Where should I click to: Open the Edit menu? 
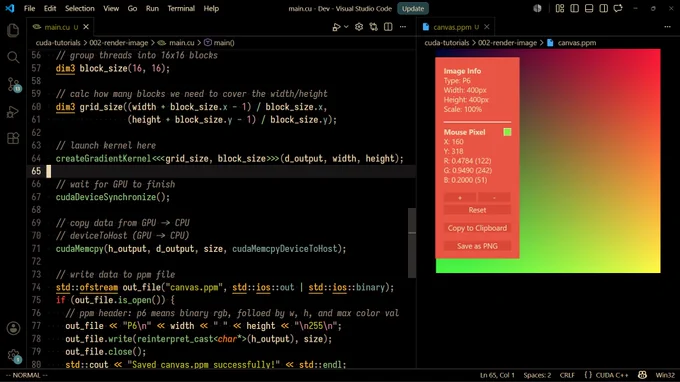click(x=50, y=8)
